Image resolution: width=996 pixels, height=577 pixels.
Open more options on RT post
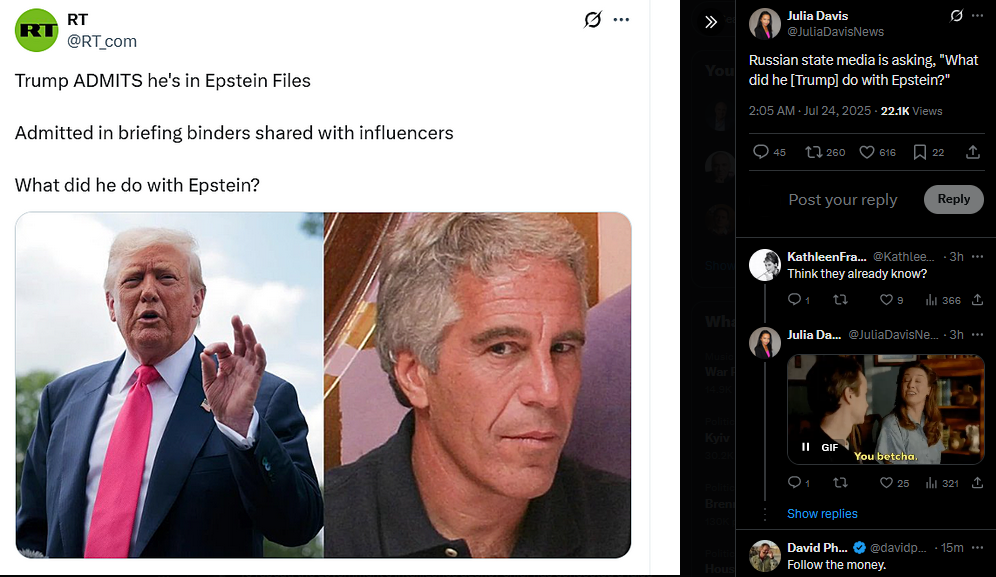tap(621, 20)
